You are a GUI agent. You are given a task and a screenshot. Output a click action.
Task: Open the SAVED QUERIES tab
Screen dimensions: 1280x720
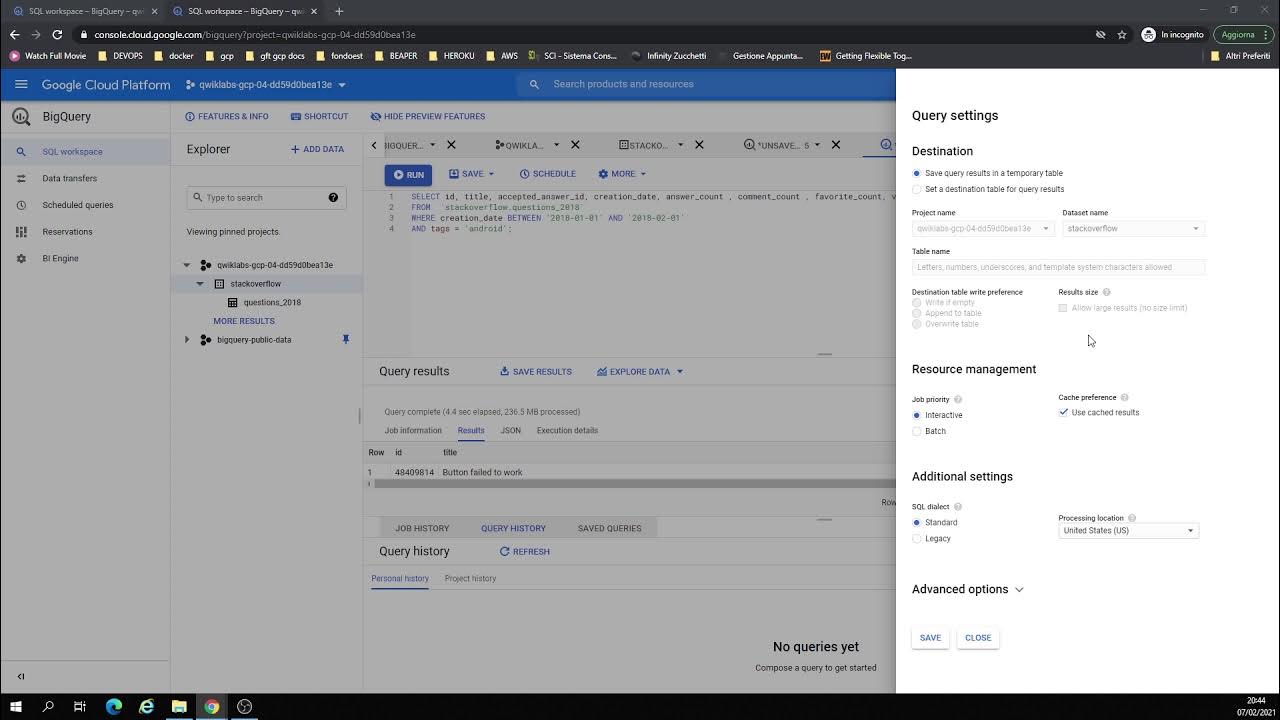point(609,528)
